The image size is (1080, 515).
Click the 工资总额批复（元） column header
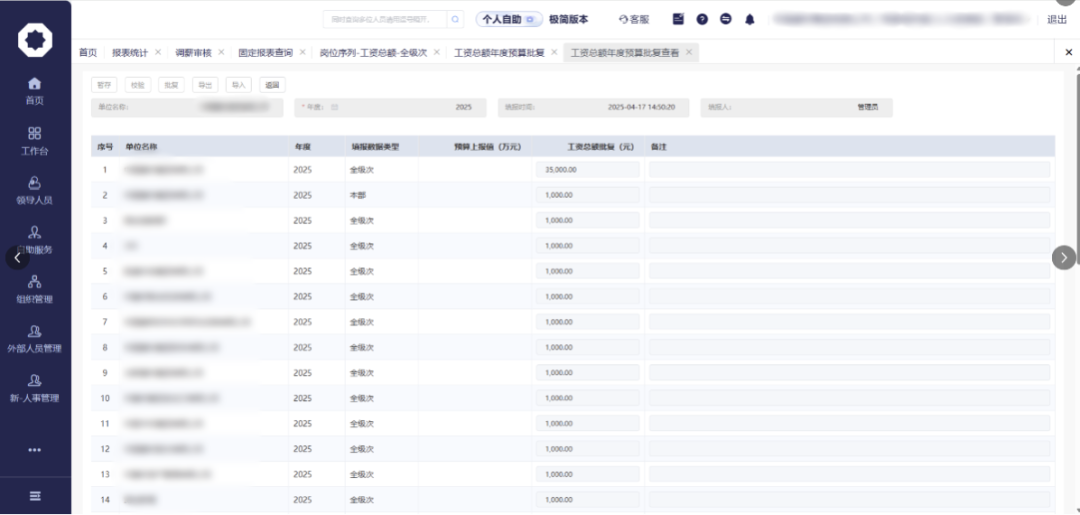point(600,147)
